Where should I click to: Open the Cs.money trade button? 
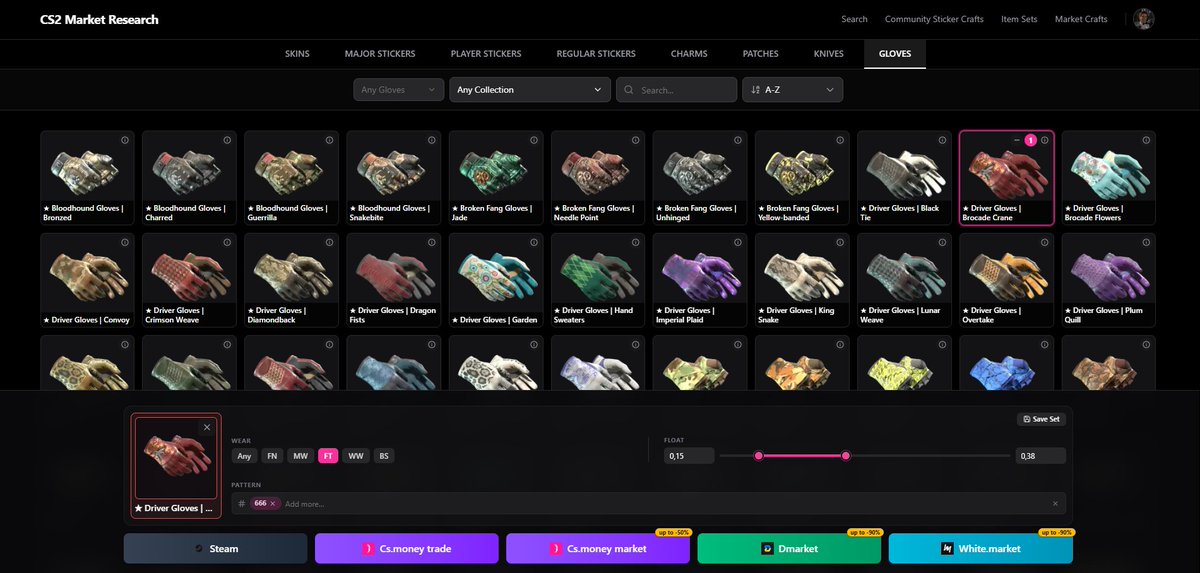[x=407, y=548]
